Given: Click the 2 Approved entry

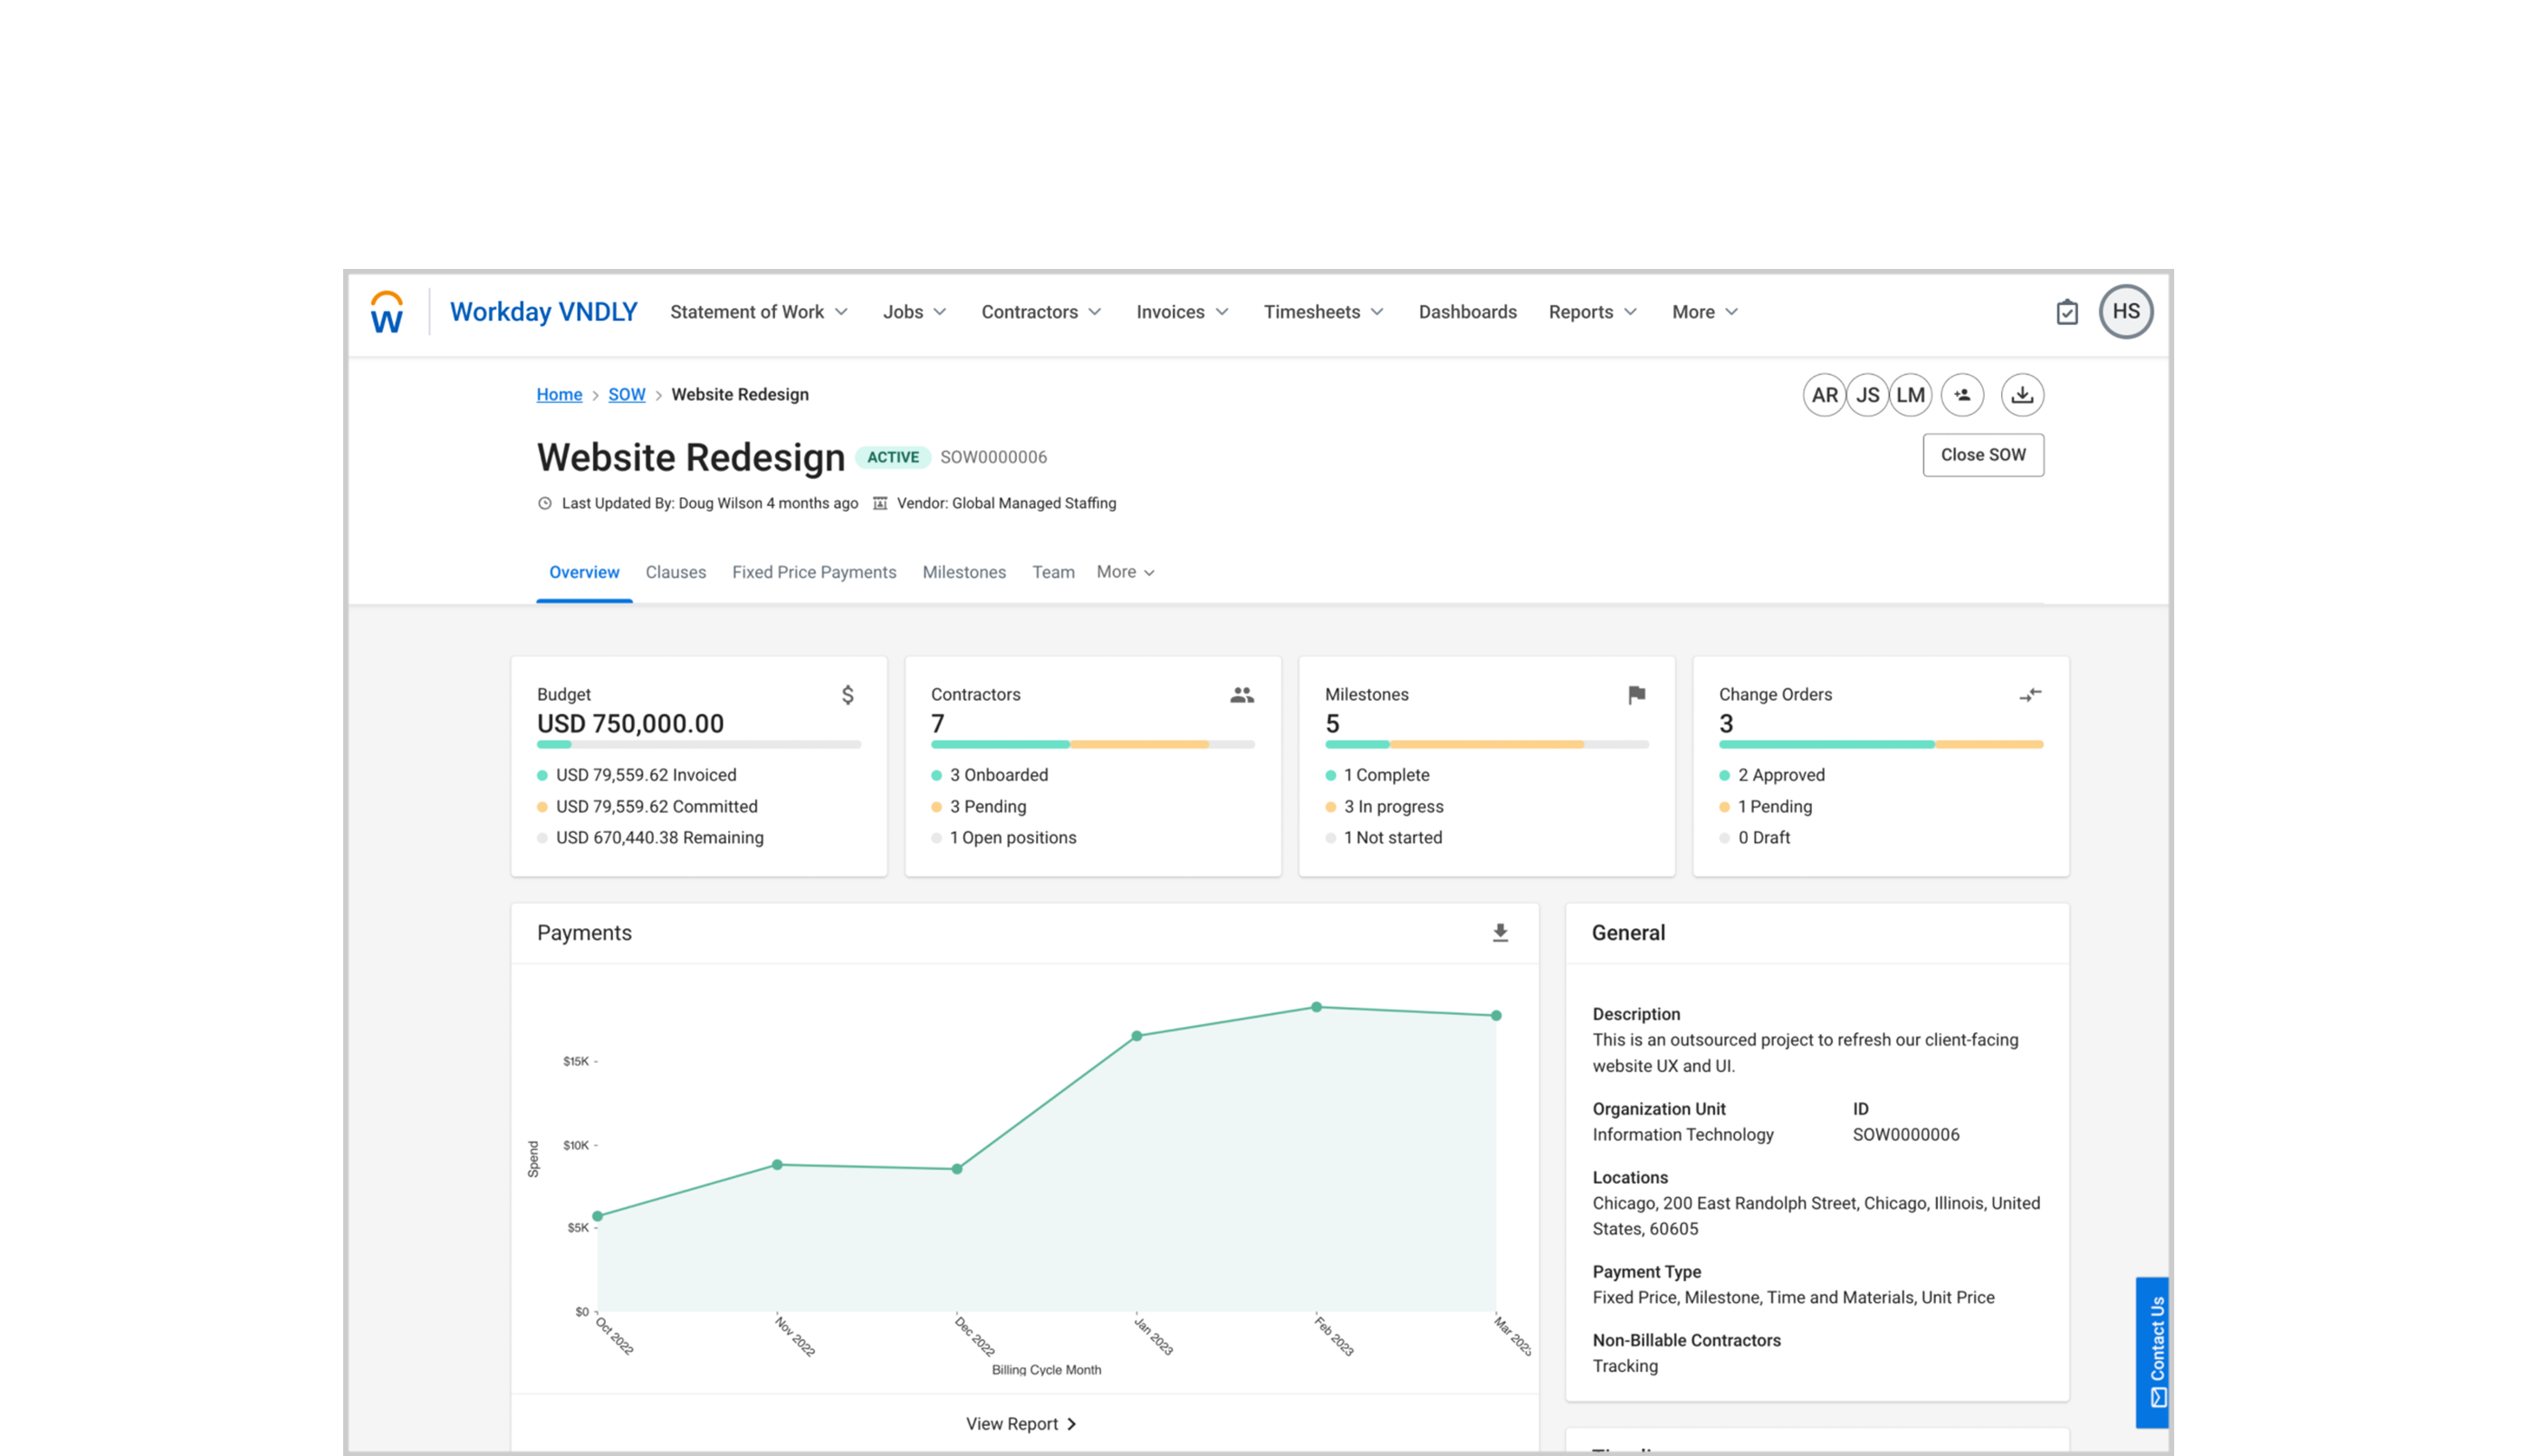Looking at the screenshot, I should pyautogui.click(x=1780, y=775).
